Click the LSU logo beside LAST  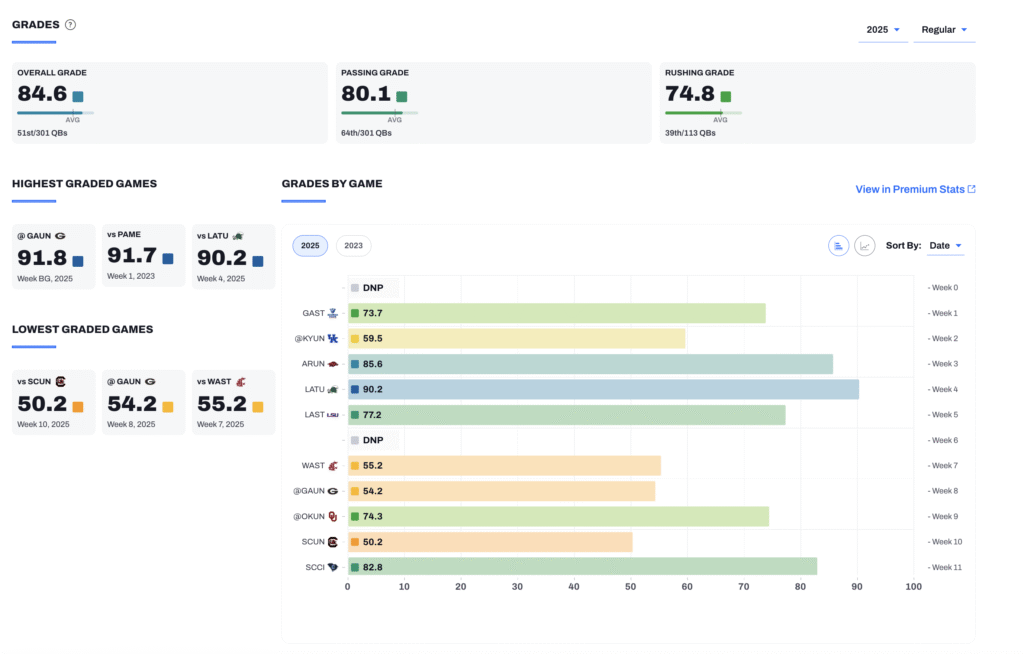coord(333,415)
